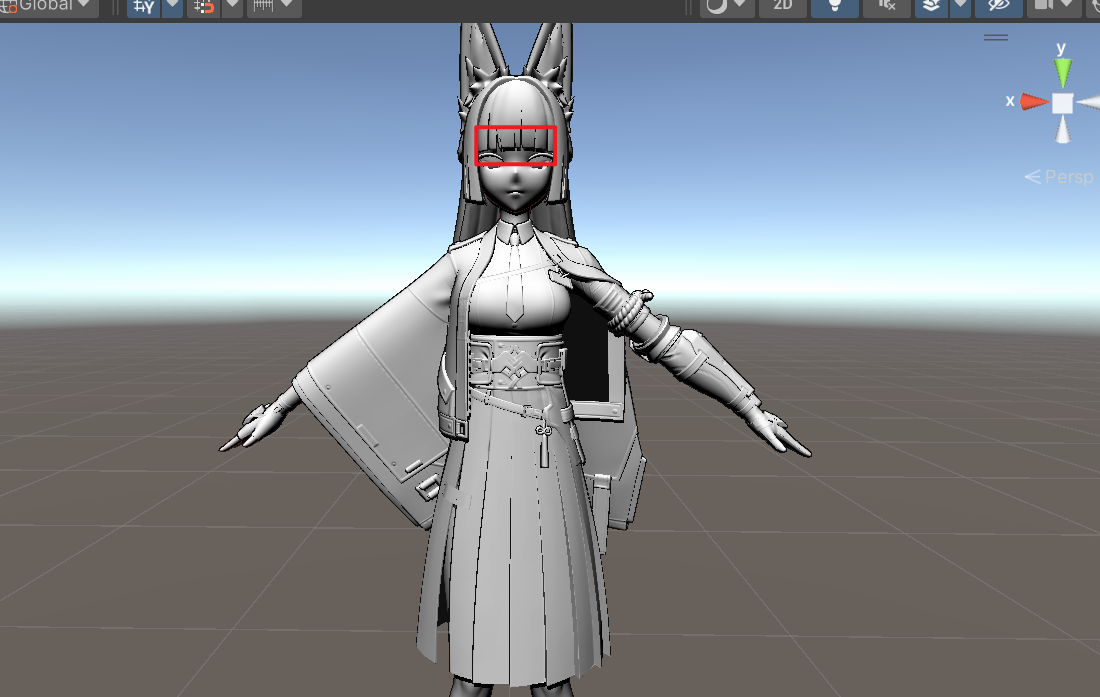The height and width of the screenshot is (697, 1100).
Task: Toggle hidden objects eye-slash visibility
Action: (998, 6)
